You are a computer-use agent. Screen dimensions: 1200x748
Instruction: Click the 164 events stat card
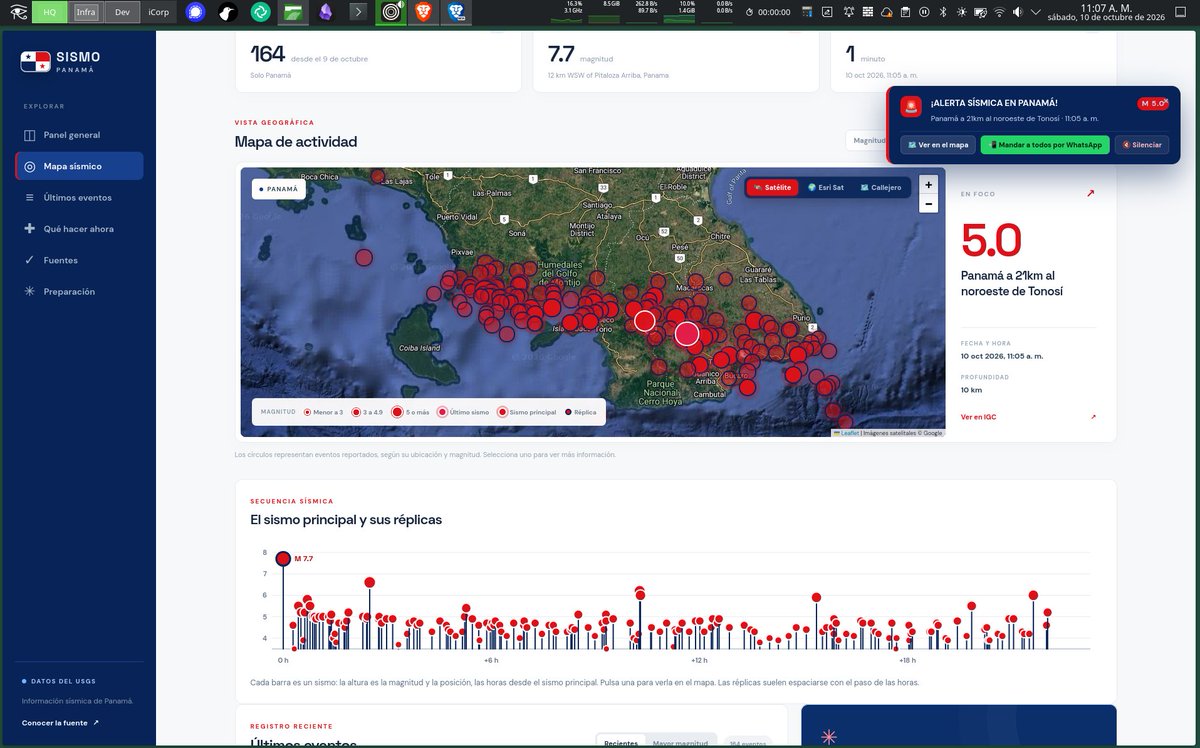click(x=378, y=60)
